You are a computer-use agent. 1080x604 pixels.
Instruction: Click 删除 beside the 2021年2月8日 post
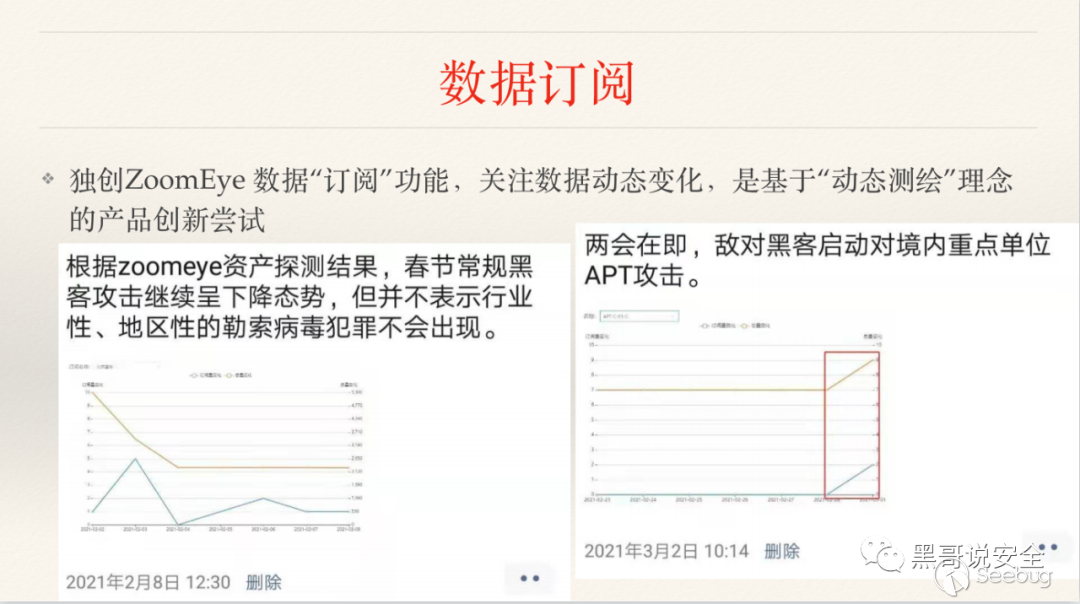[263, 583]
